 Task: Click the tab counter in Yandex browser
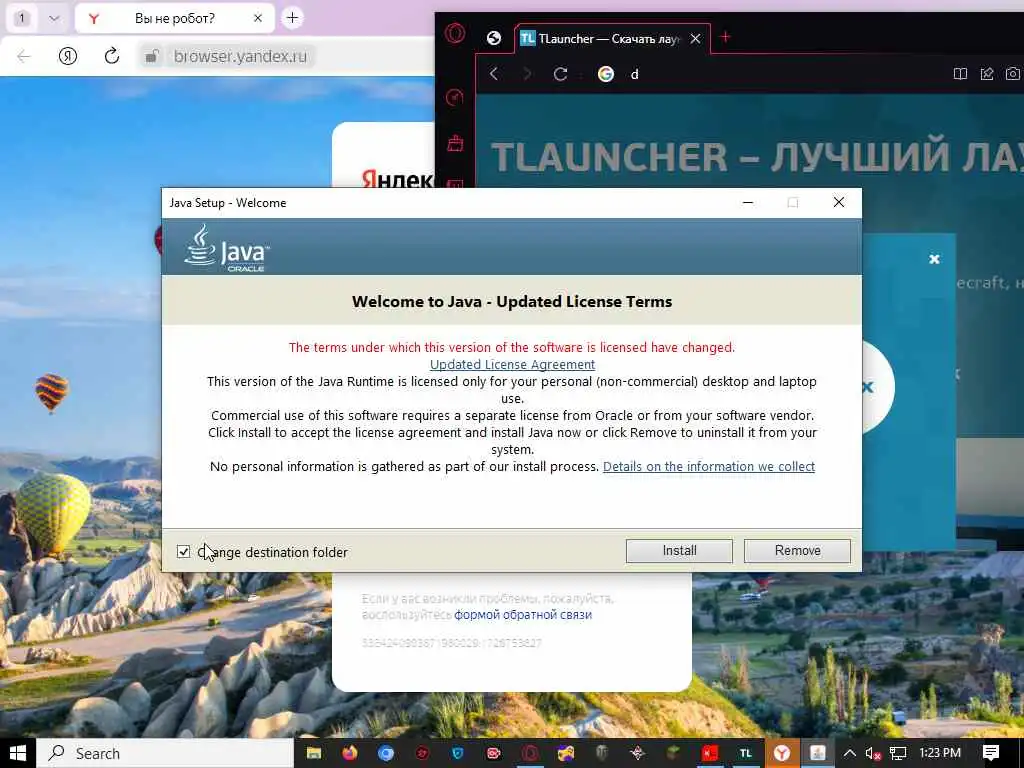point(22,18)
